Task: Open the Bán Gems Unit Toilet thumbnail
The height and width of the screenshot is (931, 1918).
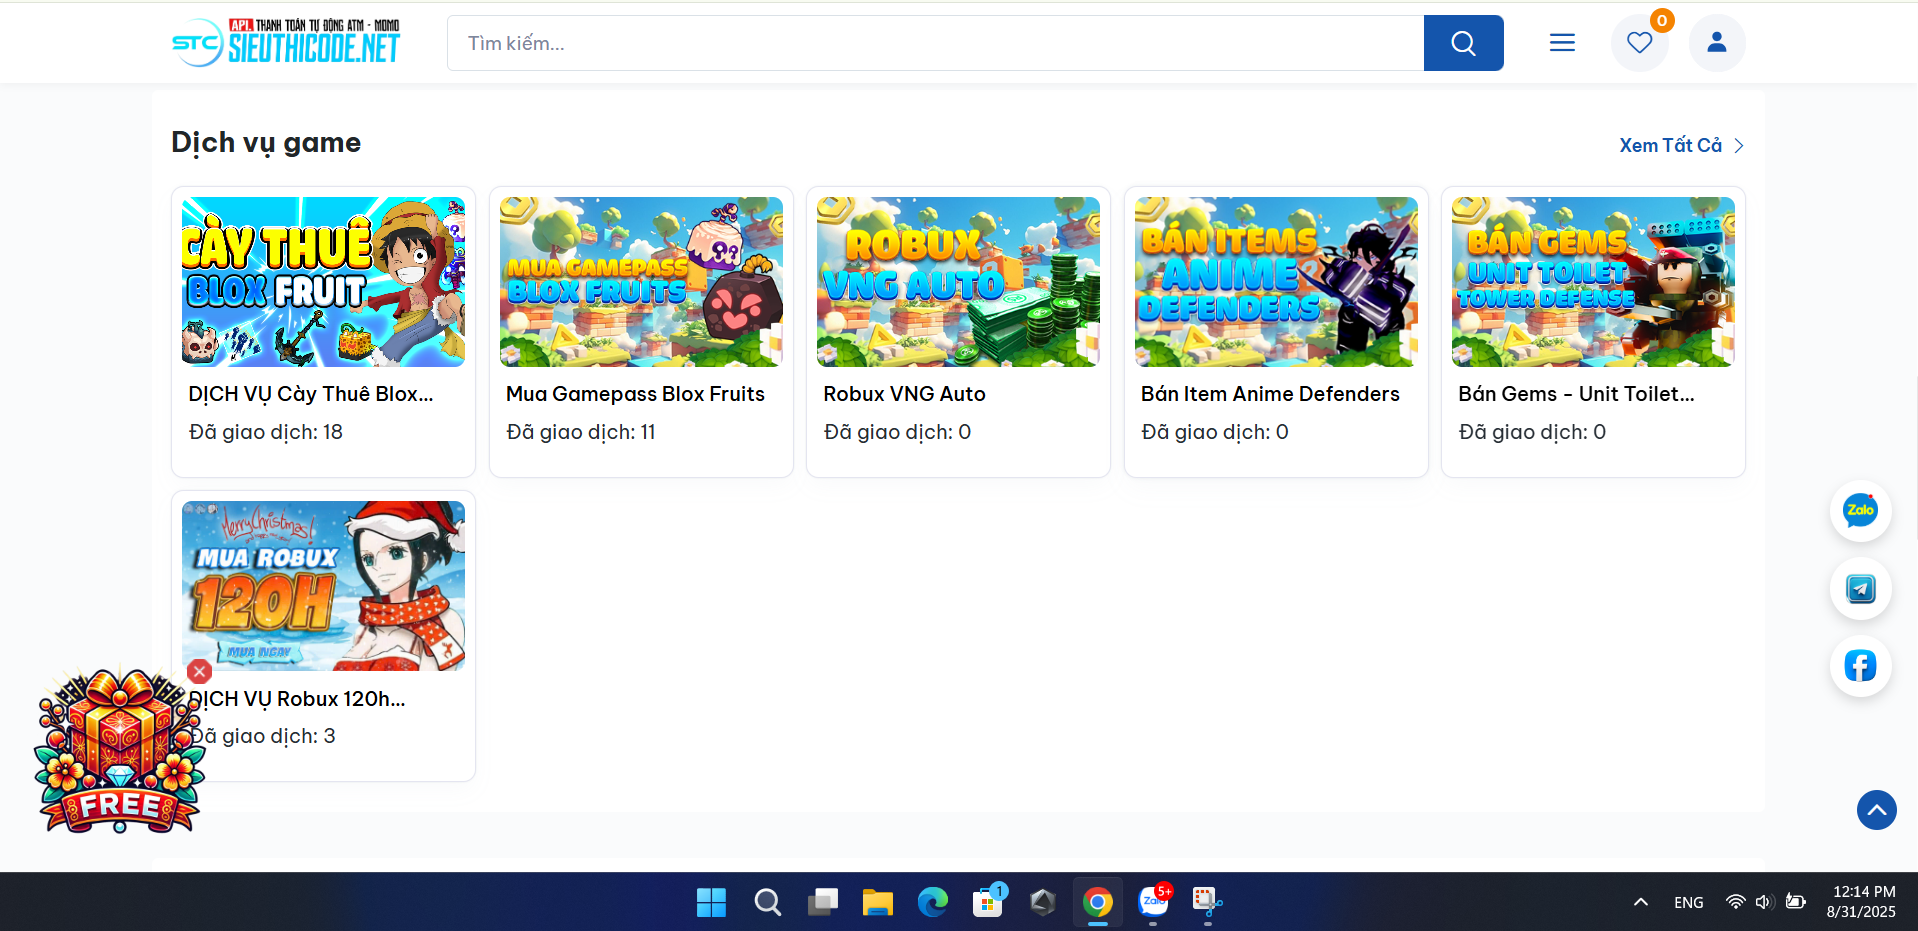Action: point(1593,282)
